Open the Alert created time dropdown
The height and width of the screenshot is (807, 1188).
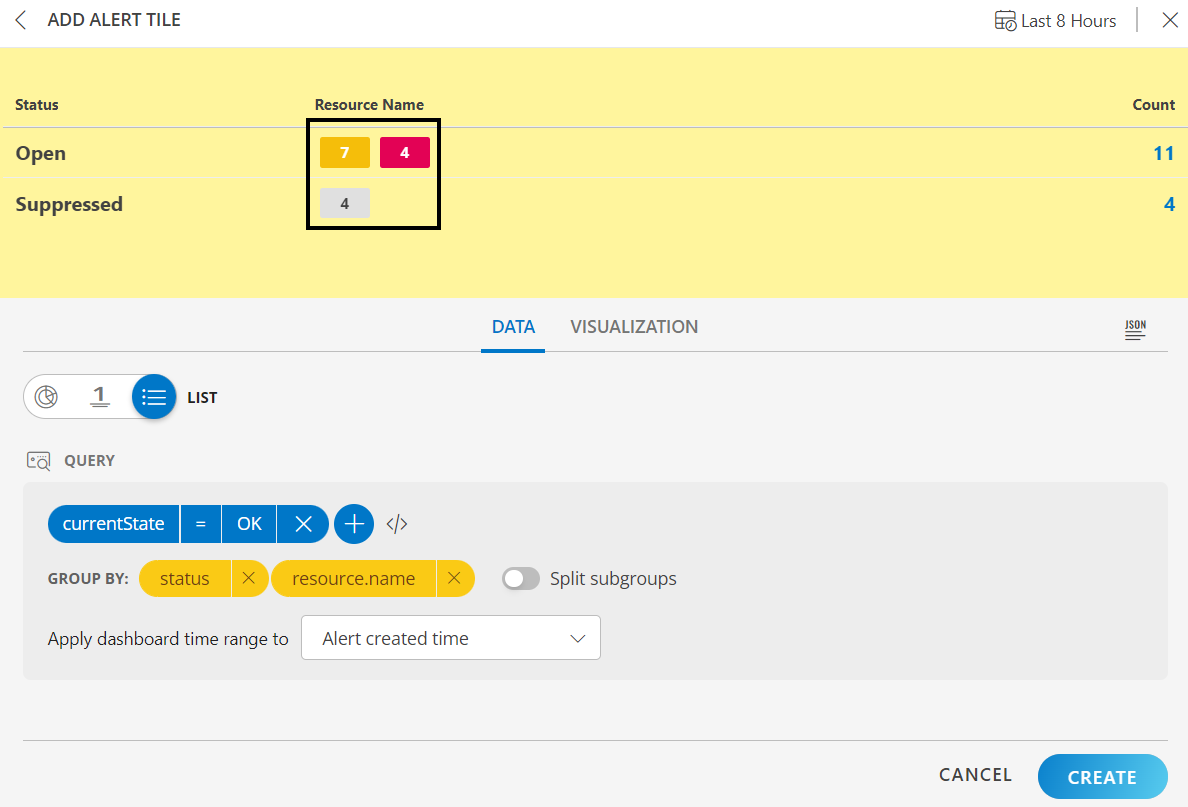[x=450, y=637]
